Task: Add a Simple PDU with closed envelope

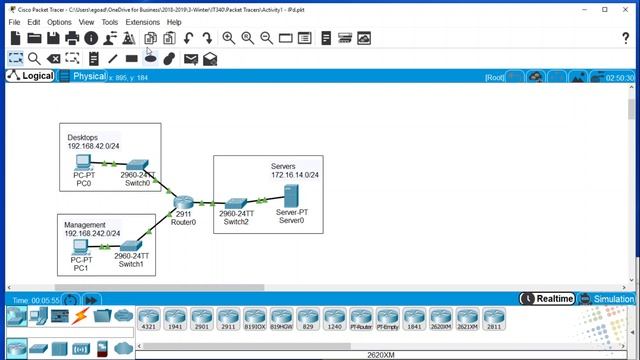Action: (191, 59)
